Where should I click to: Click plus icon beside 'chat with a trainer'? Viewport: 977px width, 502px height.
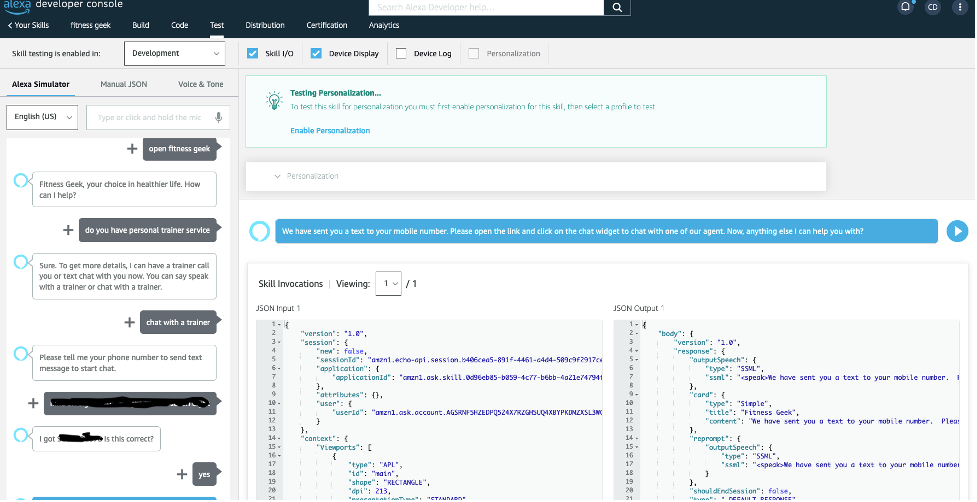pyautogui.click(x=130, y=322)
